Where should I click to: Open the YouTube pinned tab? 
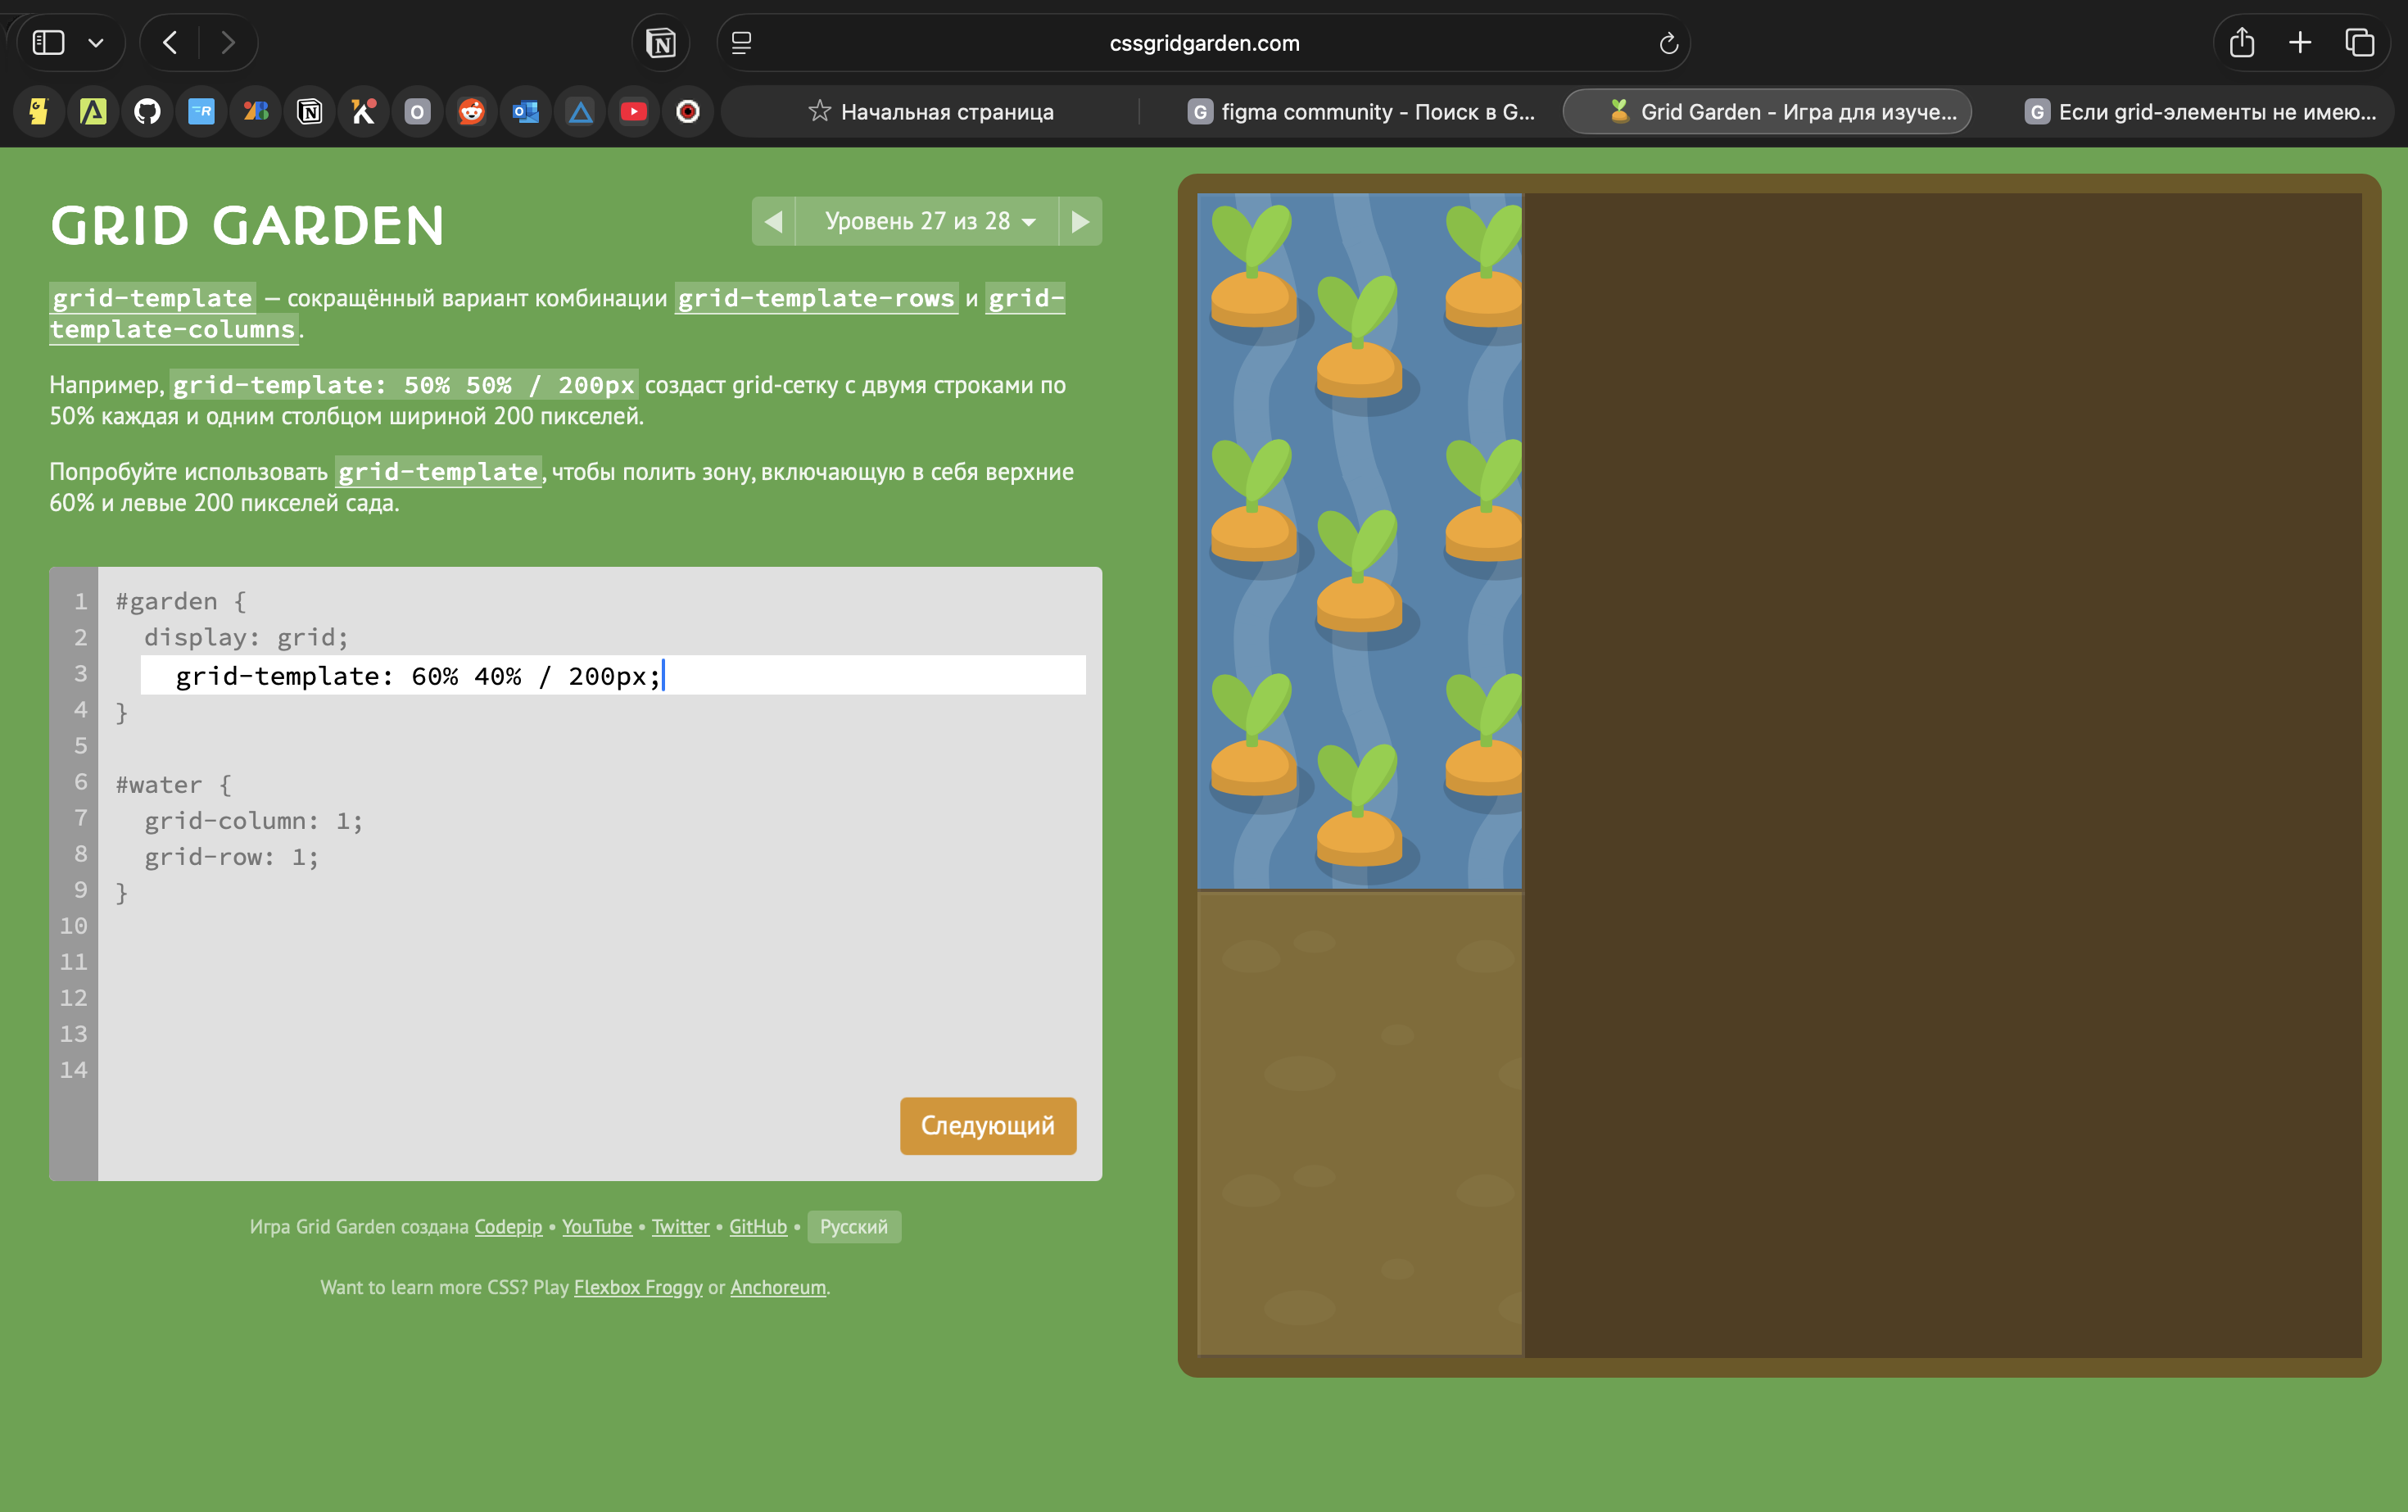[633, 112]
